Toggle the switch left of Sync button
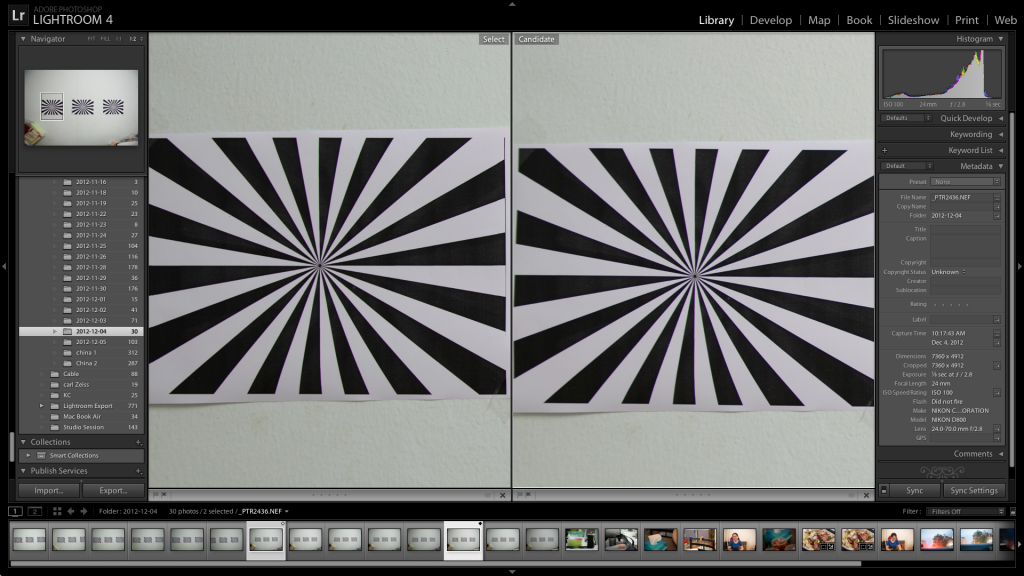The image size is (1024, 576). (884, 491)
